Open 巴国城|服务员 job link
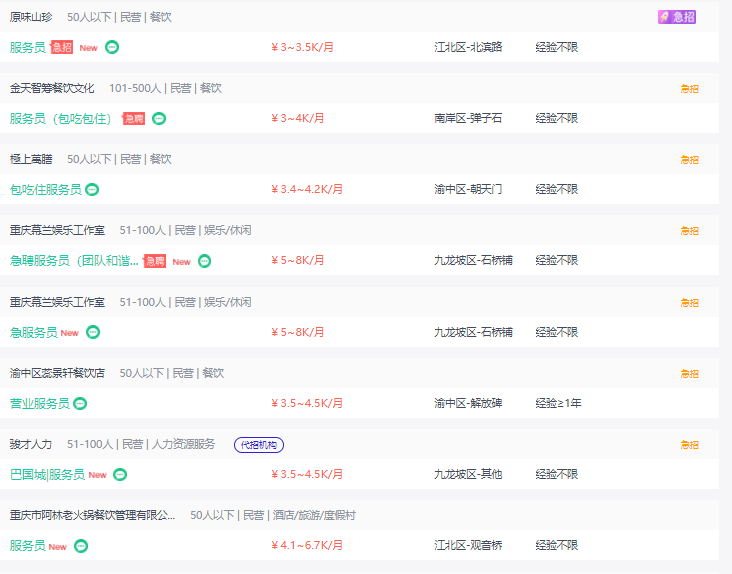Image resolution: width=732 pixels, height=574 pixels. pyautogui.click(x=47, y=475)
